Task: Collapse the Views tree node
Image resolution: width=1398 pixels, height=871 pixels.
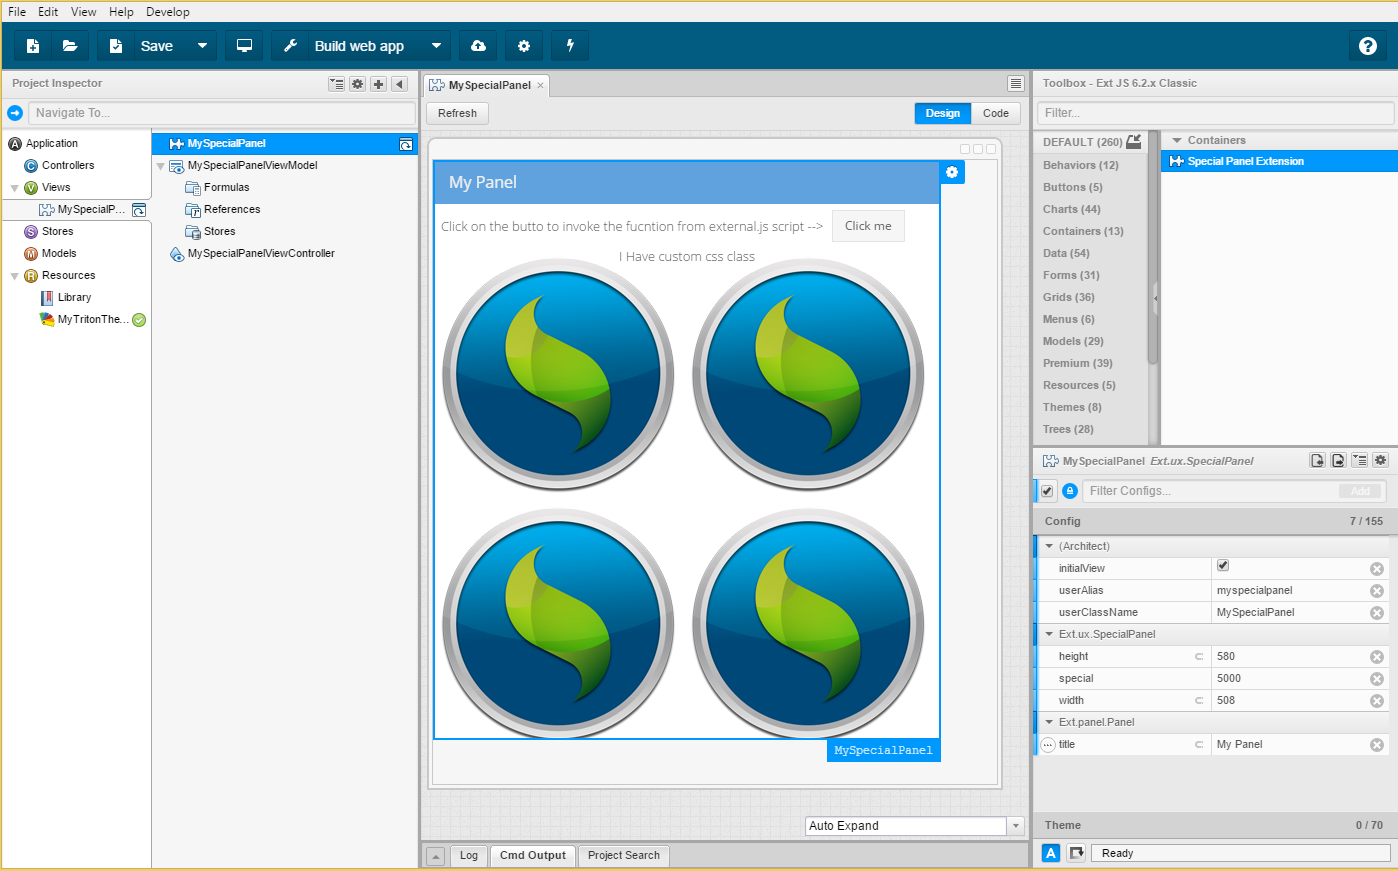Action: [14, 188]
